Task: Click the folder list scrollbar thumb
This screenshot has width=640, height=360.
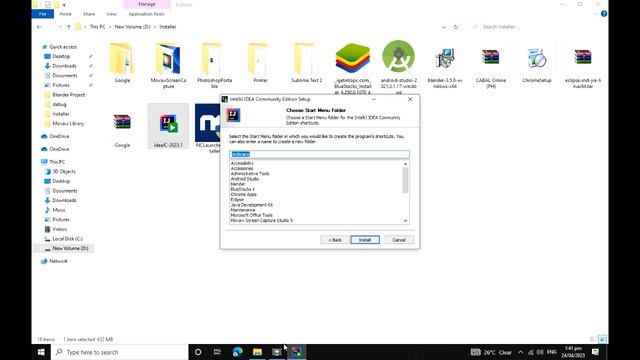Action: pos(405,180)
